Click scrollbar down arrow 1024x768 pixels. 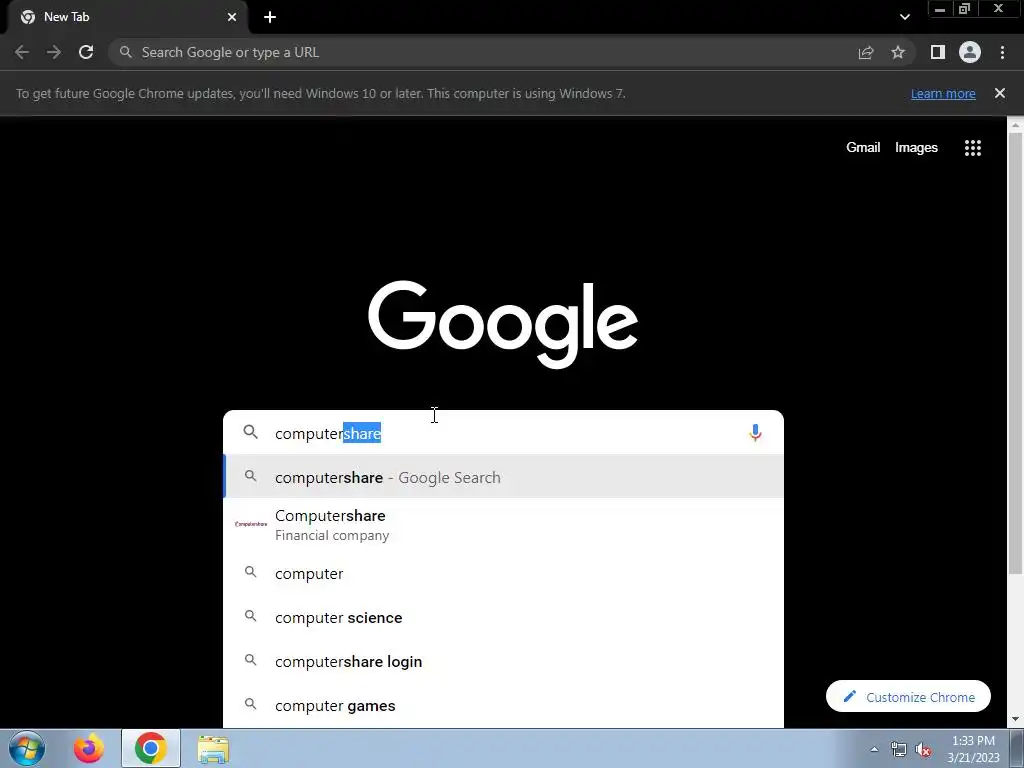click(1015, 719)
